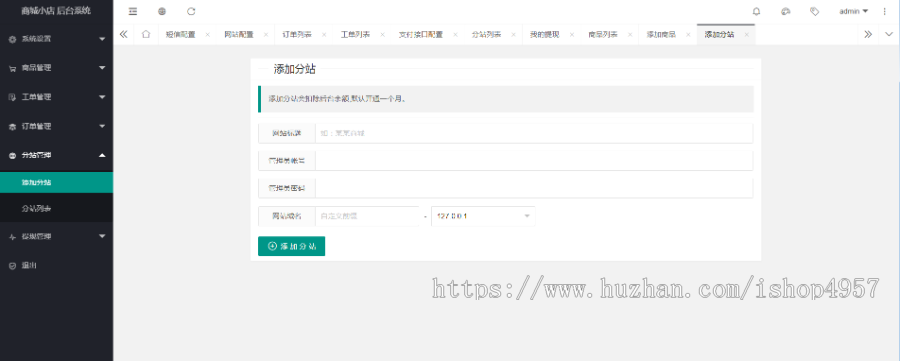Click the 系统设置 gear icon in sidebar

tap(13, 39)
